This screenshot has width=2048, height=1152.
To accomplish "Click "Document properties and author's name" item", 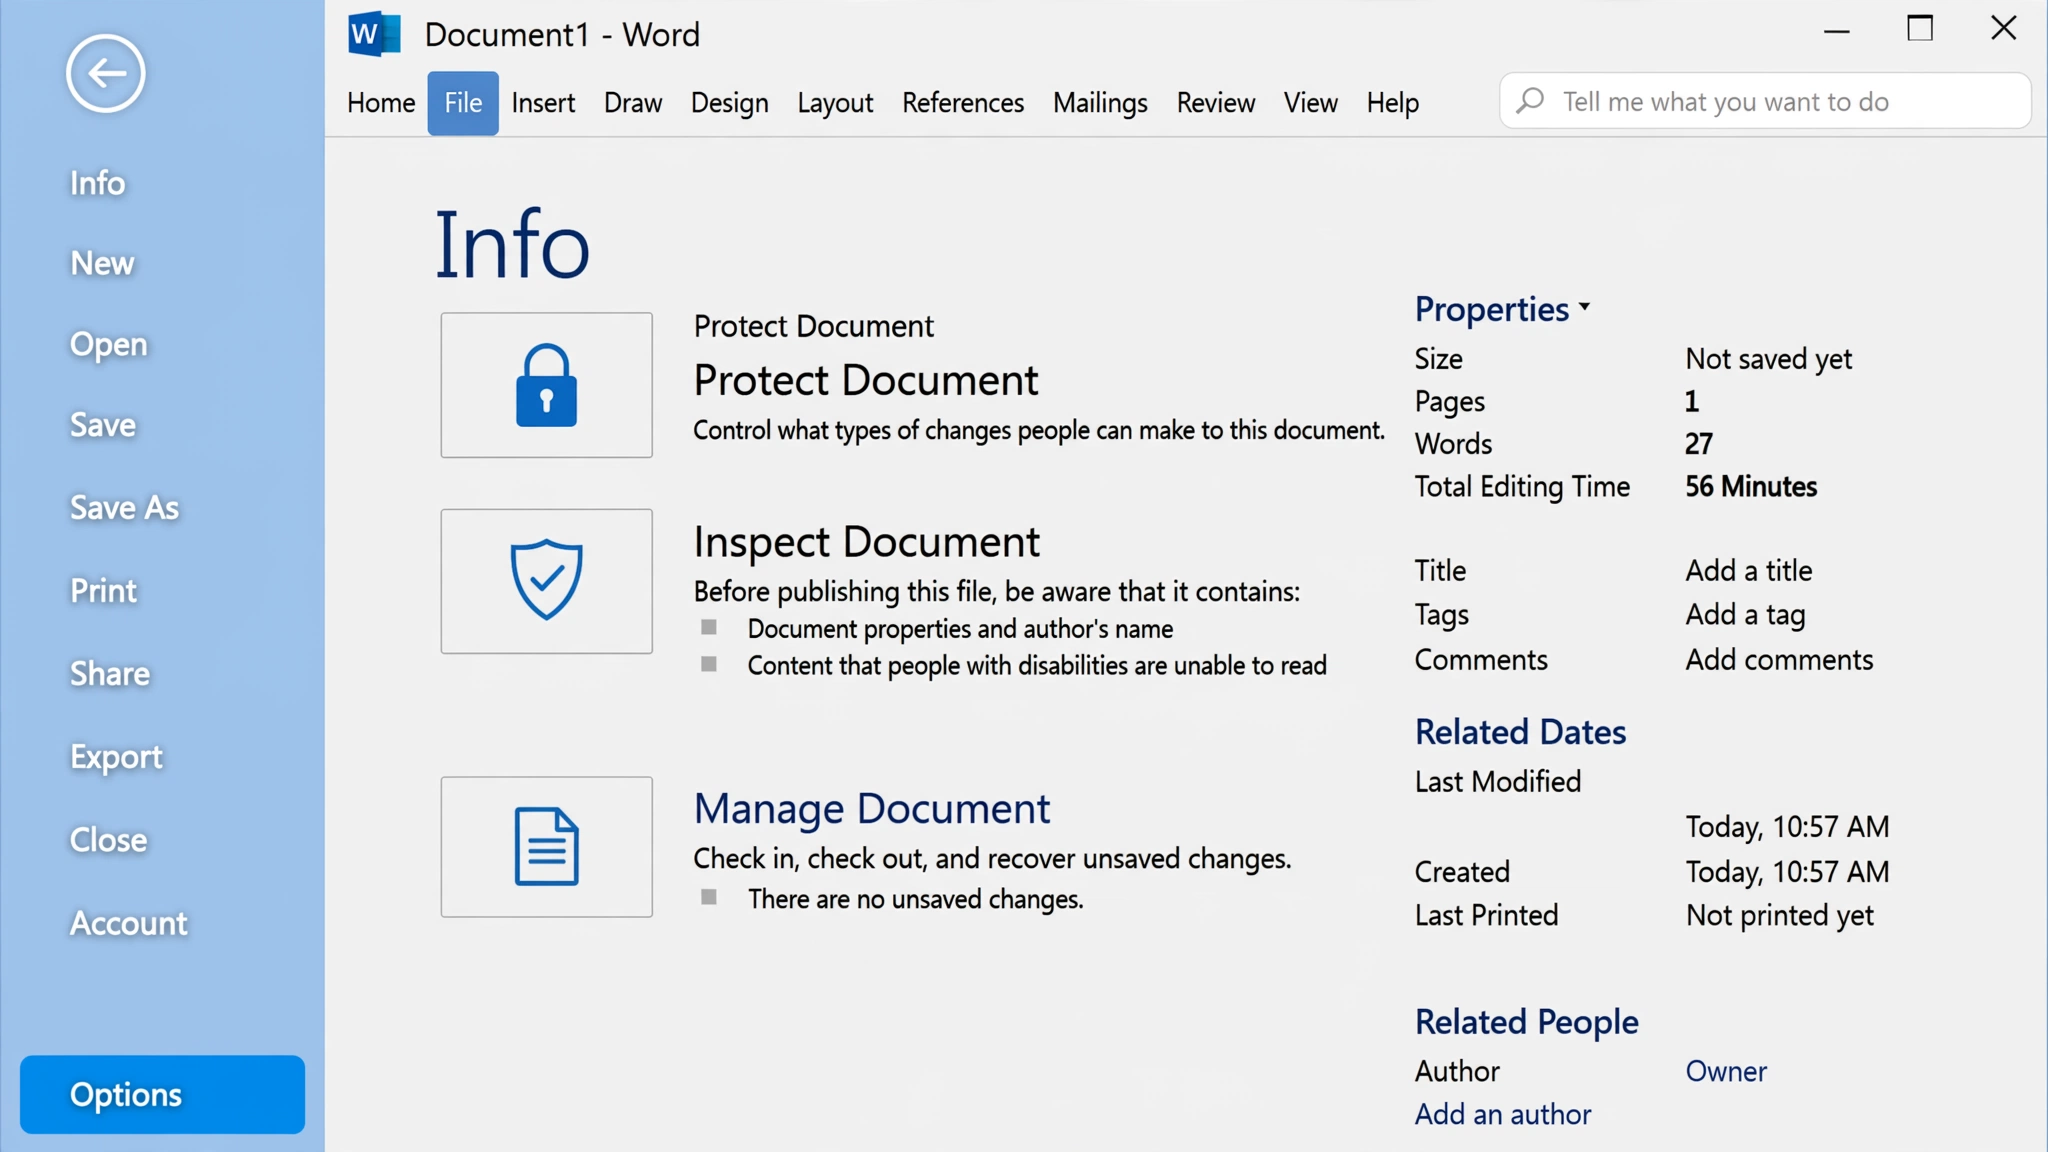I will pos(960,629).
